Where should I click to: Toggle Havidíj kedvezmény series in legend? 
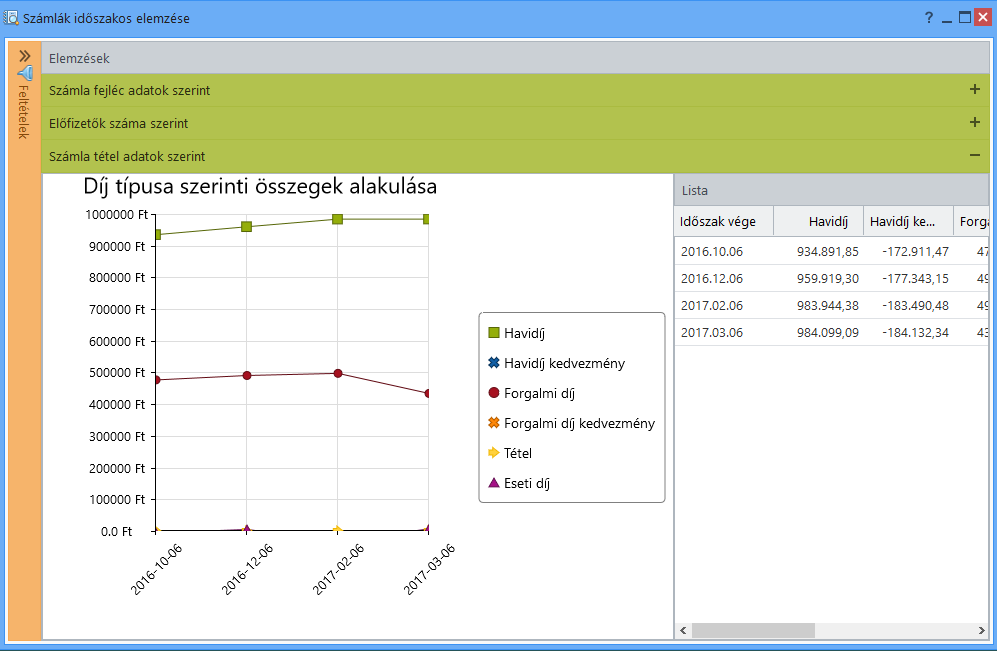[556, 363]
